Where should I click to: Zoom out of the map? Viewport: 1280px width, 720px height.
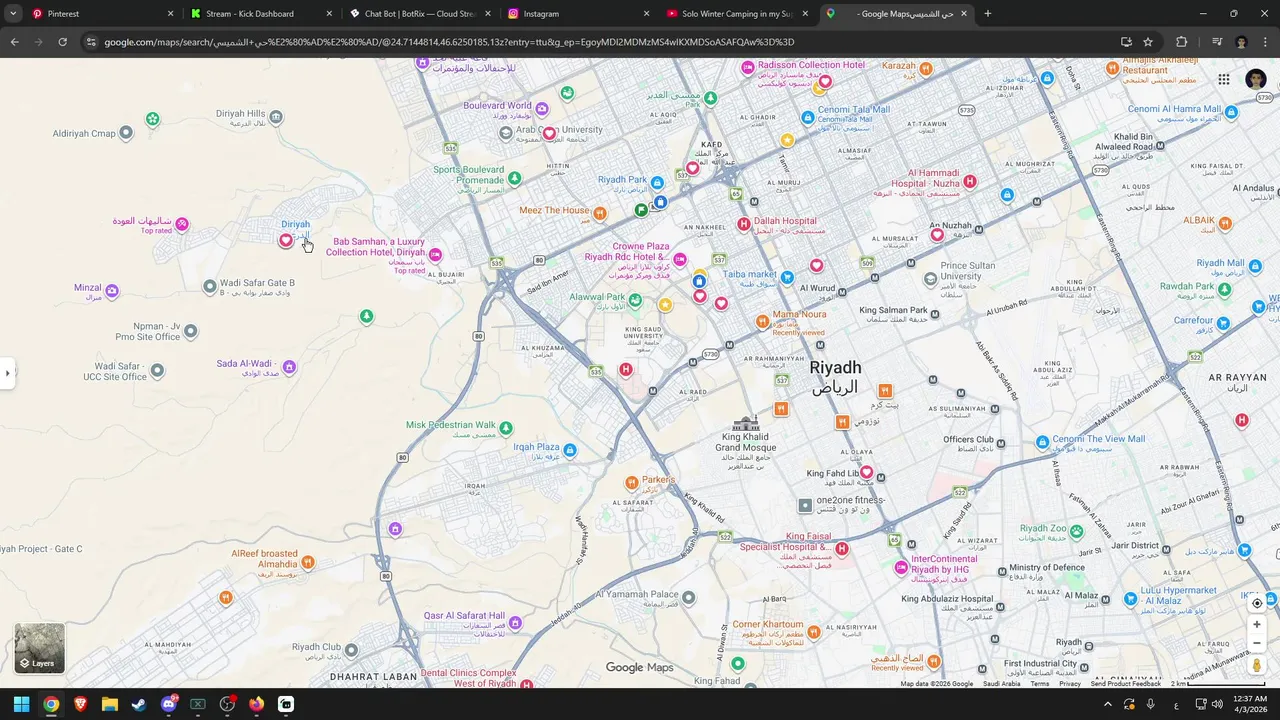(1257, 643)
